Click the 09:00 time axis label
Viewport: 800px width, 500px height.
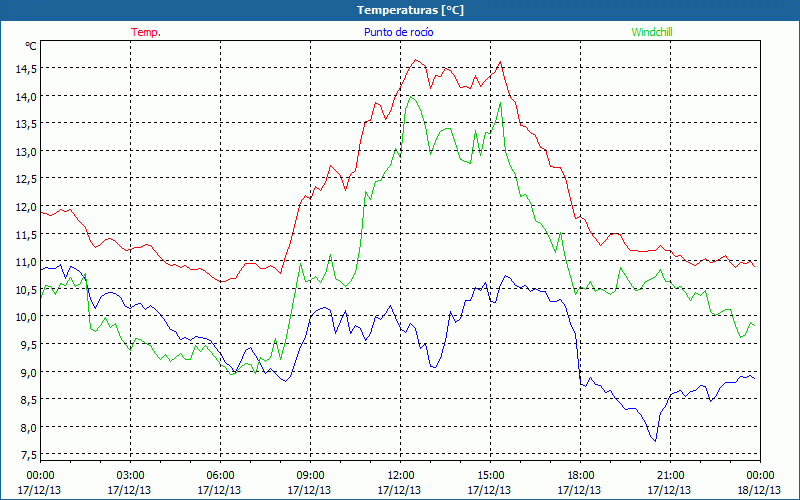[310, 475]
